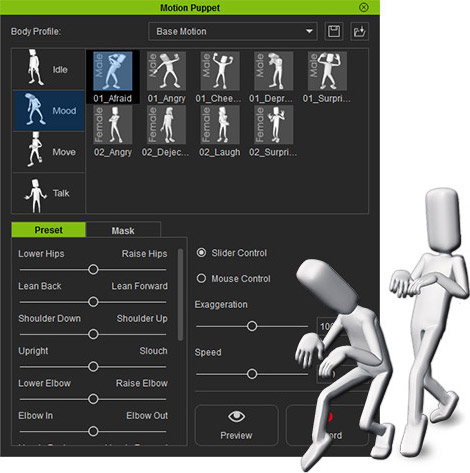Click the Elbow In / Elbow Out slider handle
Viewport: 470px width, 473px height.
93,431
